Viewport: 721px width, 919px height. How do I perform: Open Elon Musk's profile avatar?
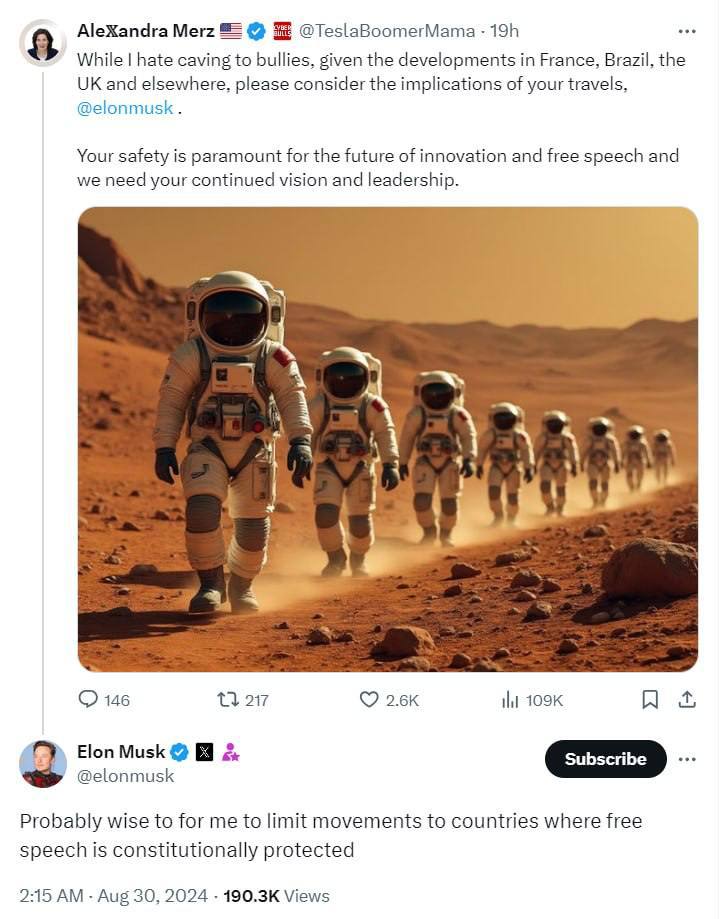pyautogui.click(x=42, y=764)
